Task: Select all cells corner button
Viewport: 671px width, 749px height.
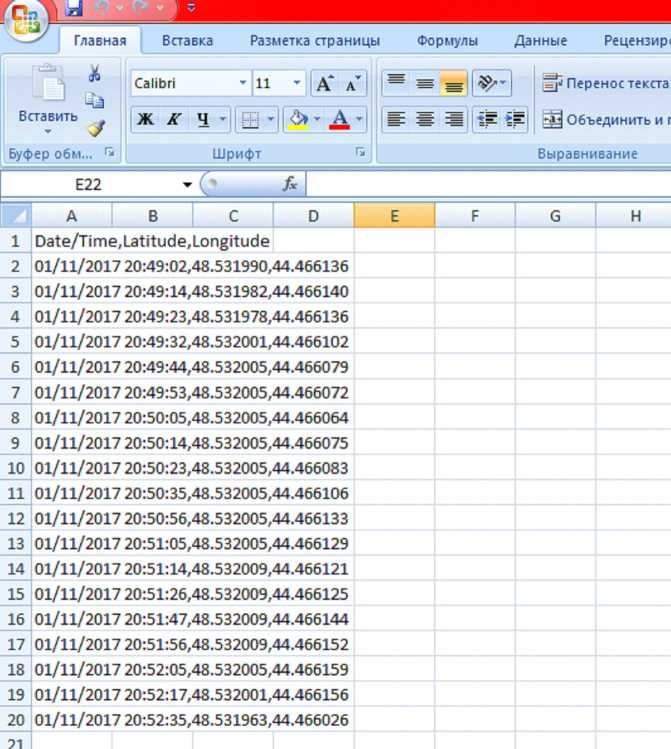Action: click(x=16, y=215)
